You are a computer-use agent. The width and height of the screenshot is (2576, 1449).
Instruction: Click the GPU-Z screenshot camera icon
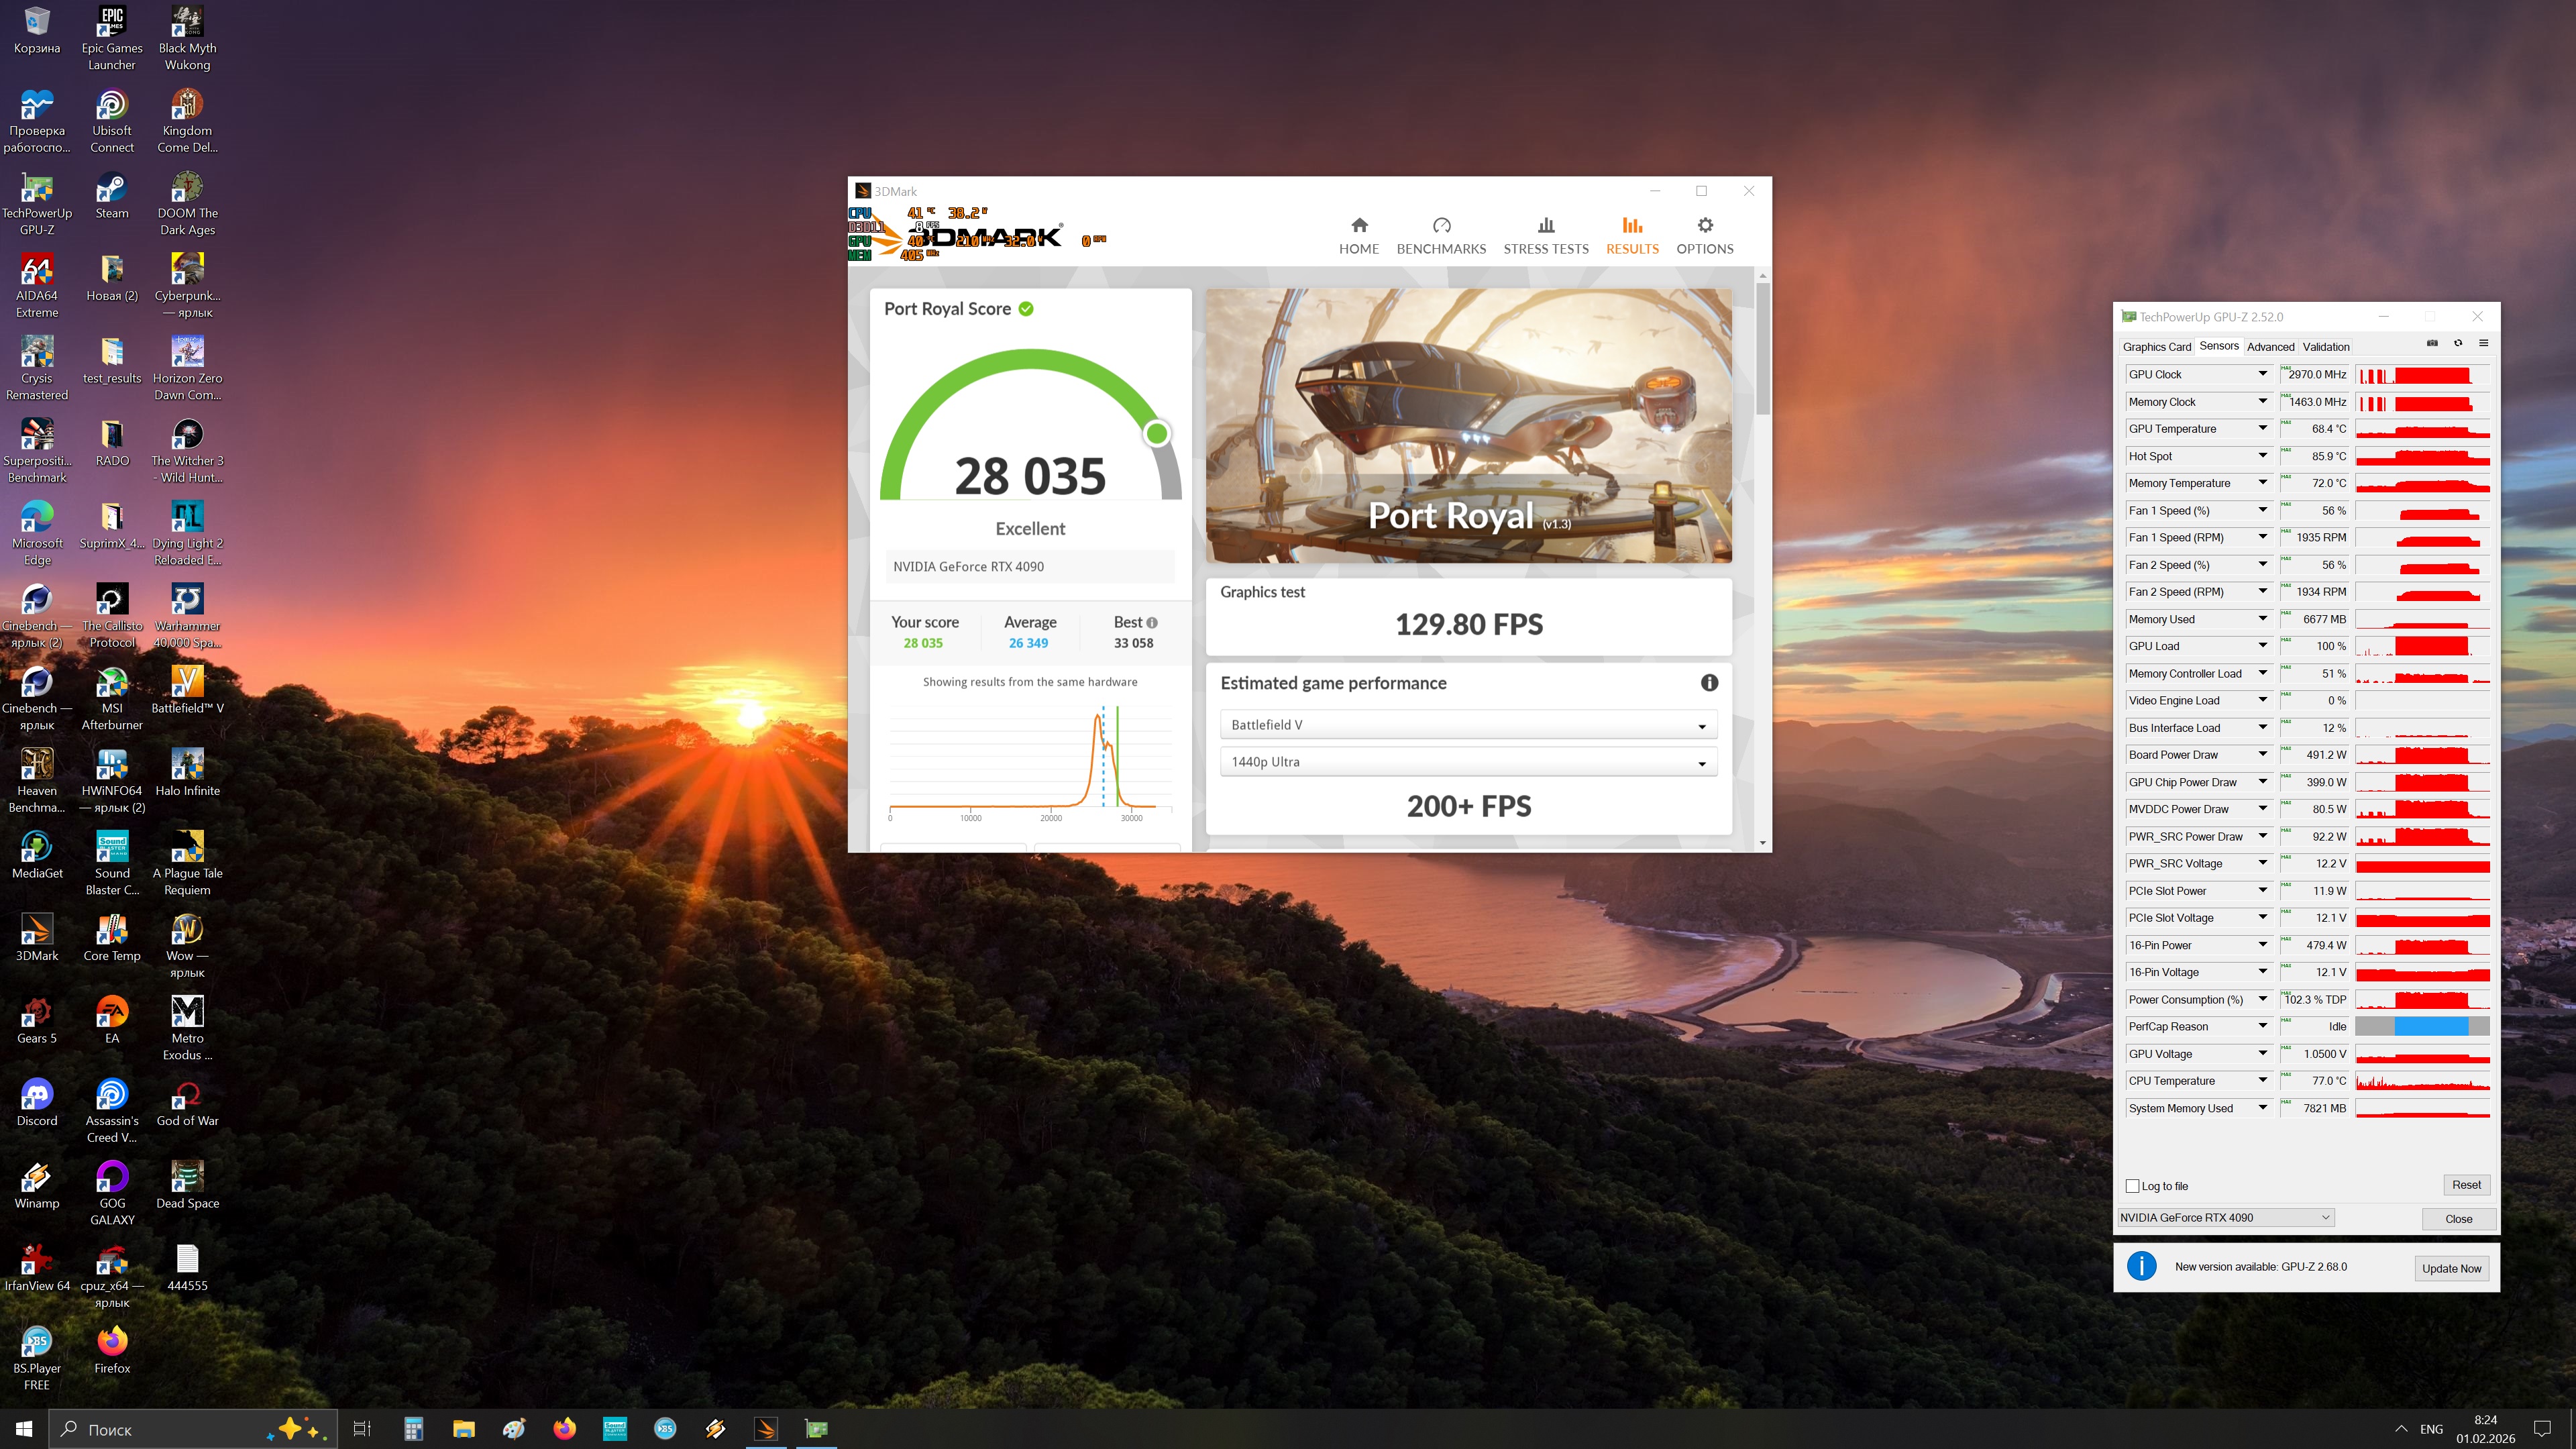click(2432, 343)
